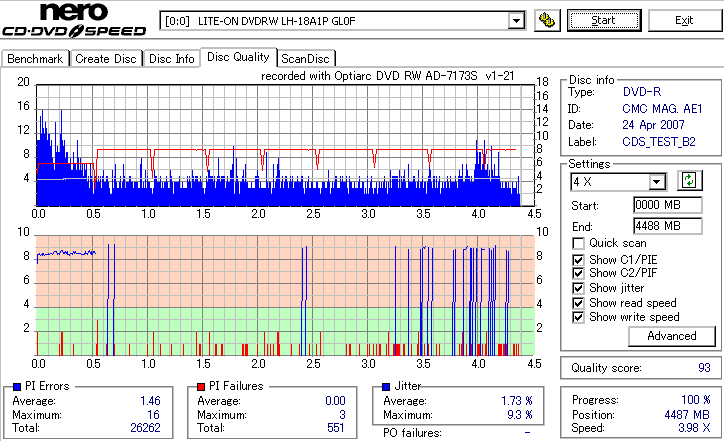Screen dimensions: 724x441
Task: Click the Jitter average 1.73 %
Action: (517, 401)
